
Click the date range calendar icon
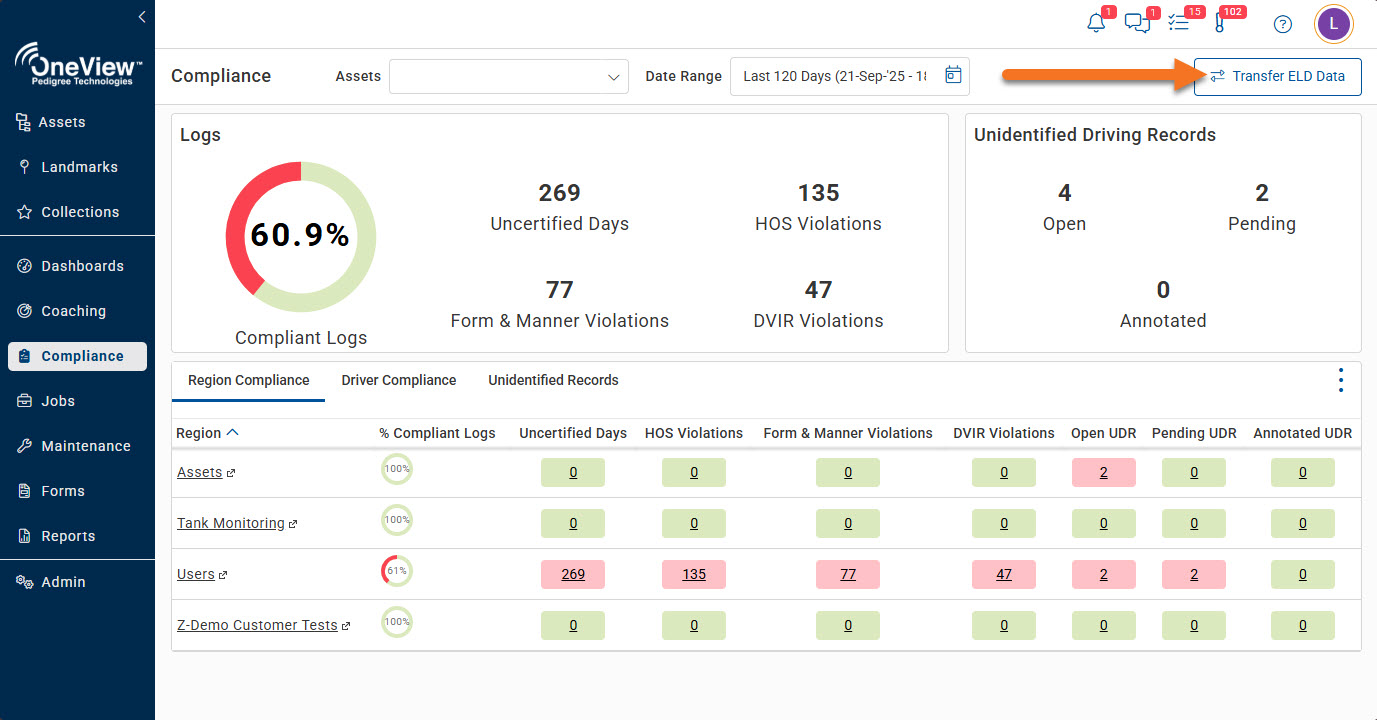pos(953,76)
